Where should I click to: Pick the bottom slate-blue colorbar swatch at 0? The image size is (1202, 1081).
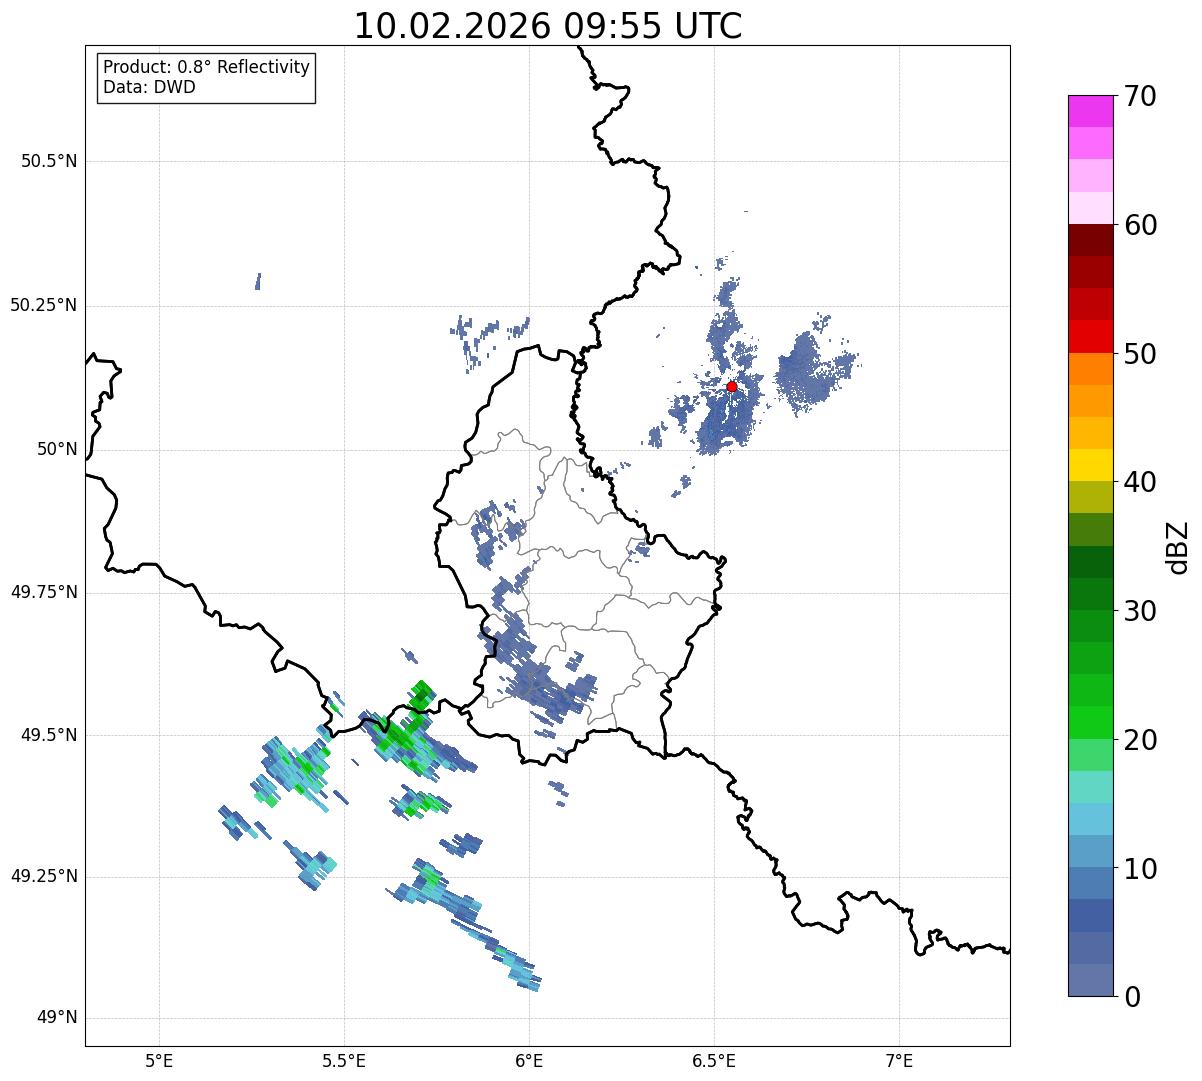click(x=1090, y=980)
